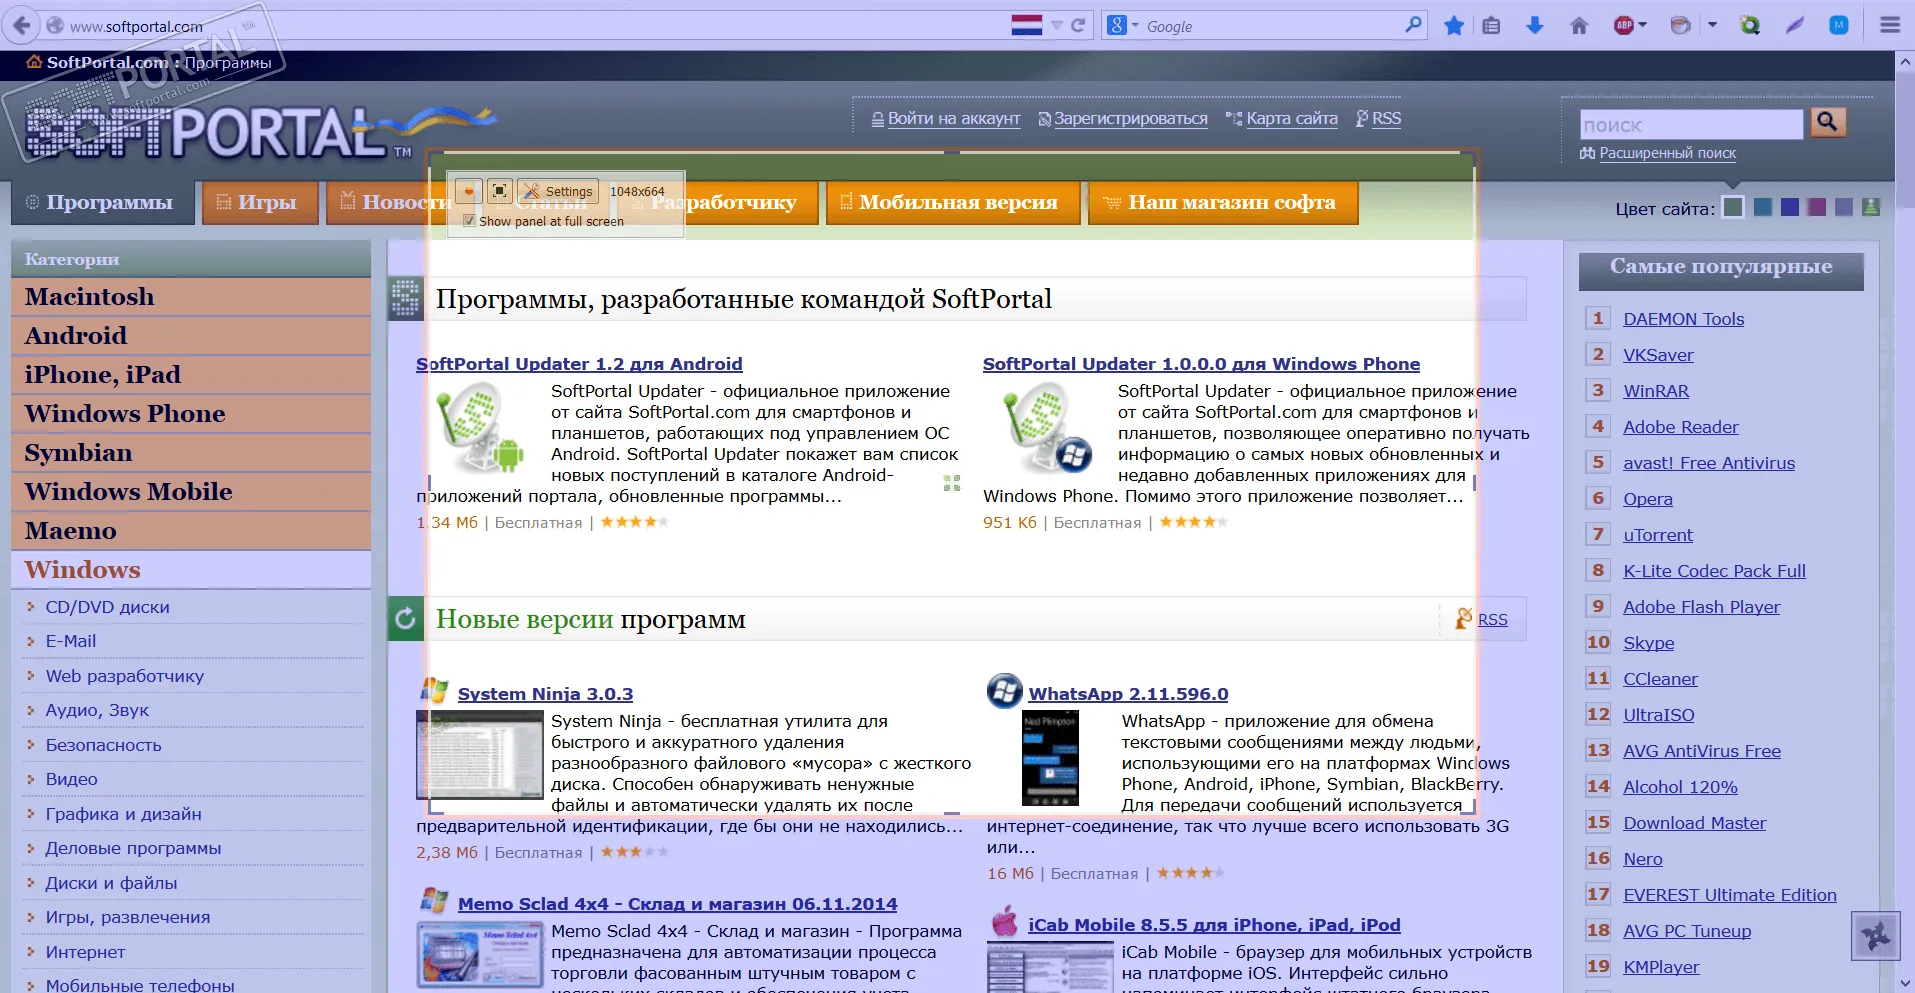Click the full screen region capture icon
Viewport: 1915px width, 993px height.
pos(500,191)
